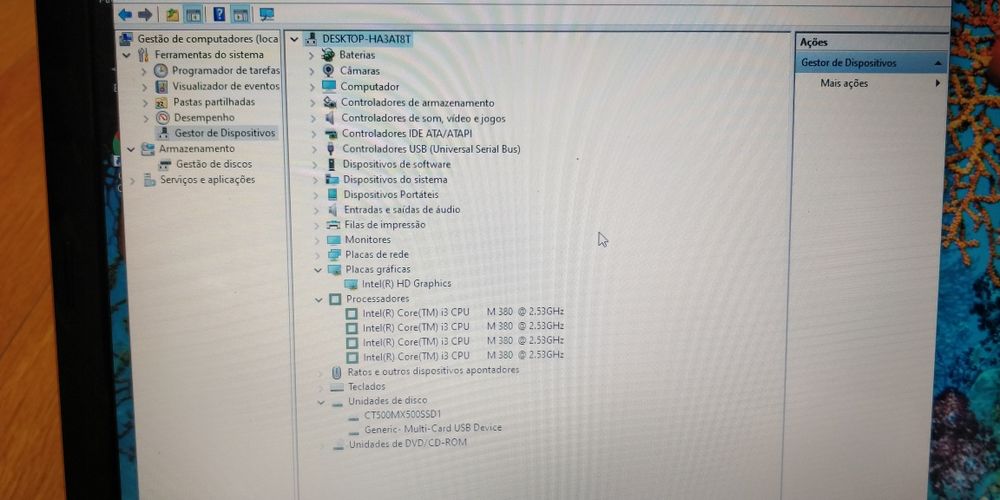Click the Placas de rede icon
Screen dimensions: 1000x500
(x=334, y=254)
